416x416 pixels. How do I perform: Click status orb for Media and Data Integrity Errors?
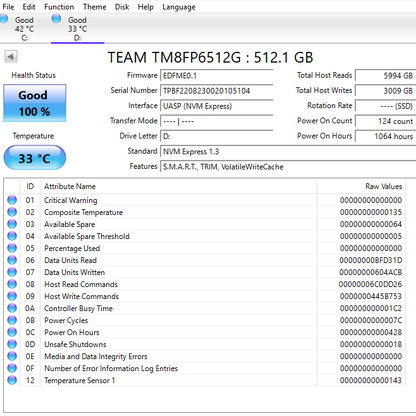12,356
